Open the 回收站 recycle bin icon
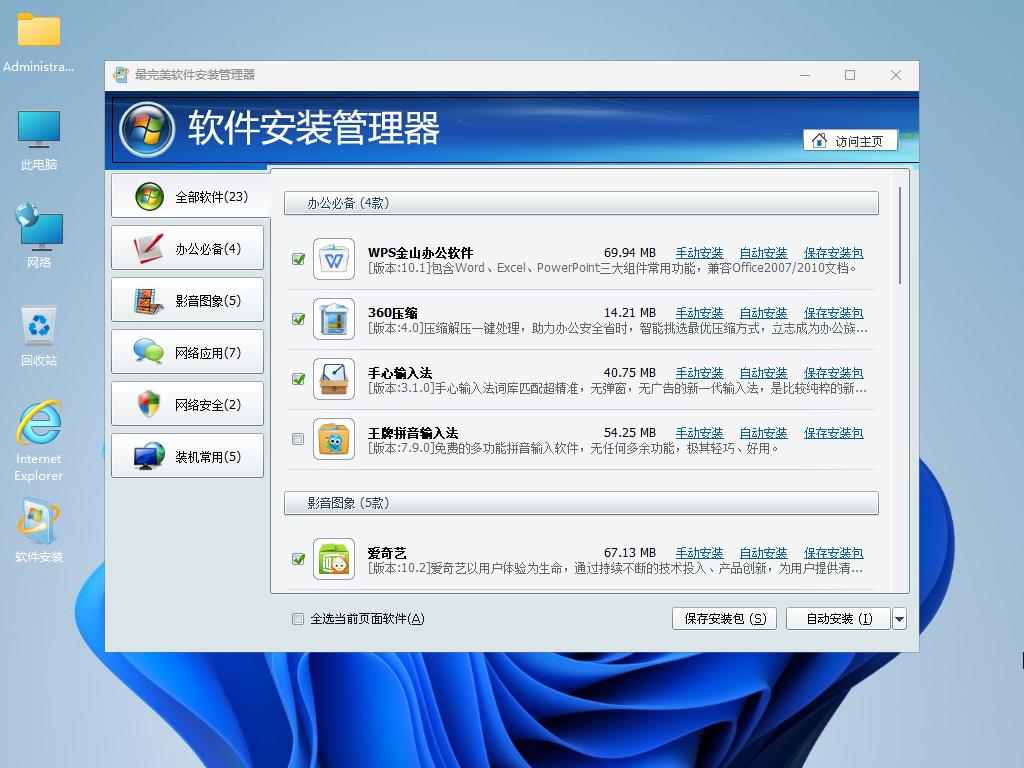This screenshot has height=768, width=1024. pos(39,333)
